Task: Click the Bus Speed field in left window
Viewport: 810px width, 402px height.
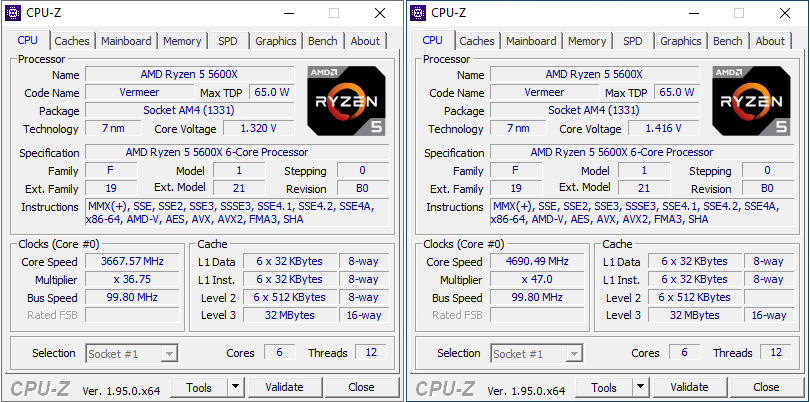Action: (x=132, y=298)
